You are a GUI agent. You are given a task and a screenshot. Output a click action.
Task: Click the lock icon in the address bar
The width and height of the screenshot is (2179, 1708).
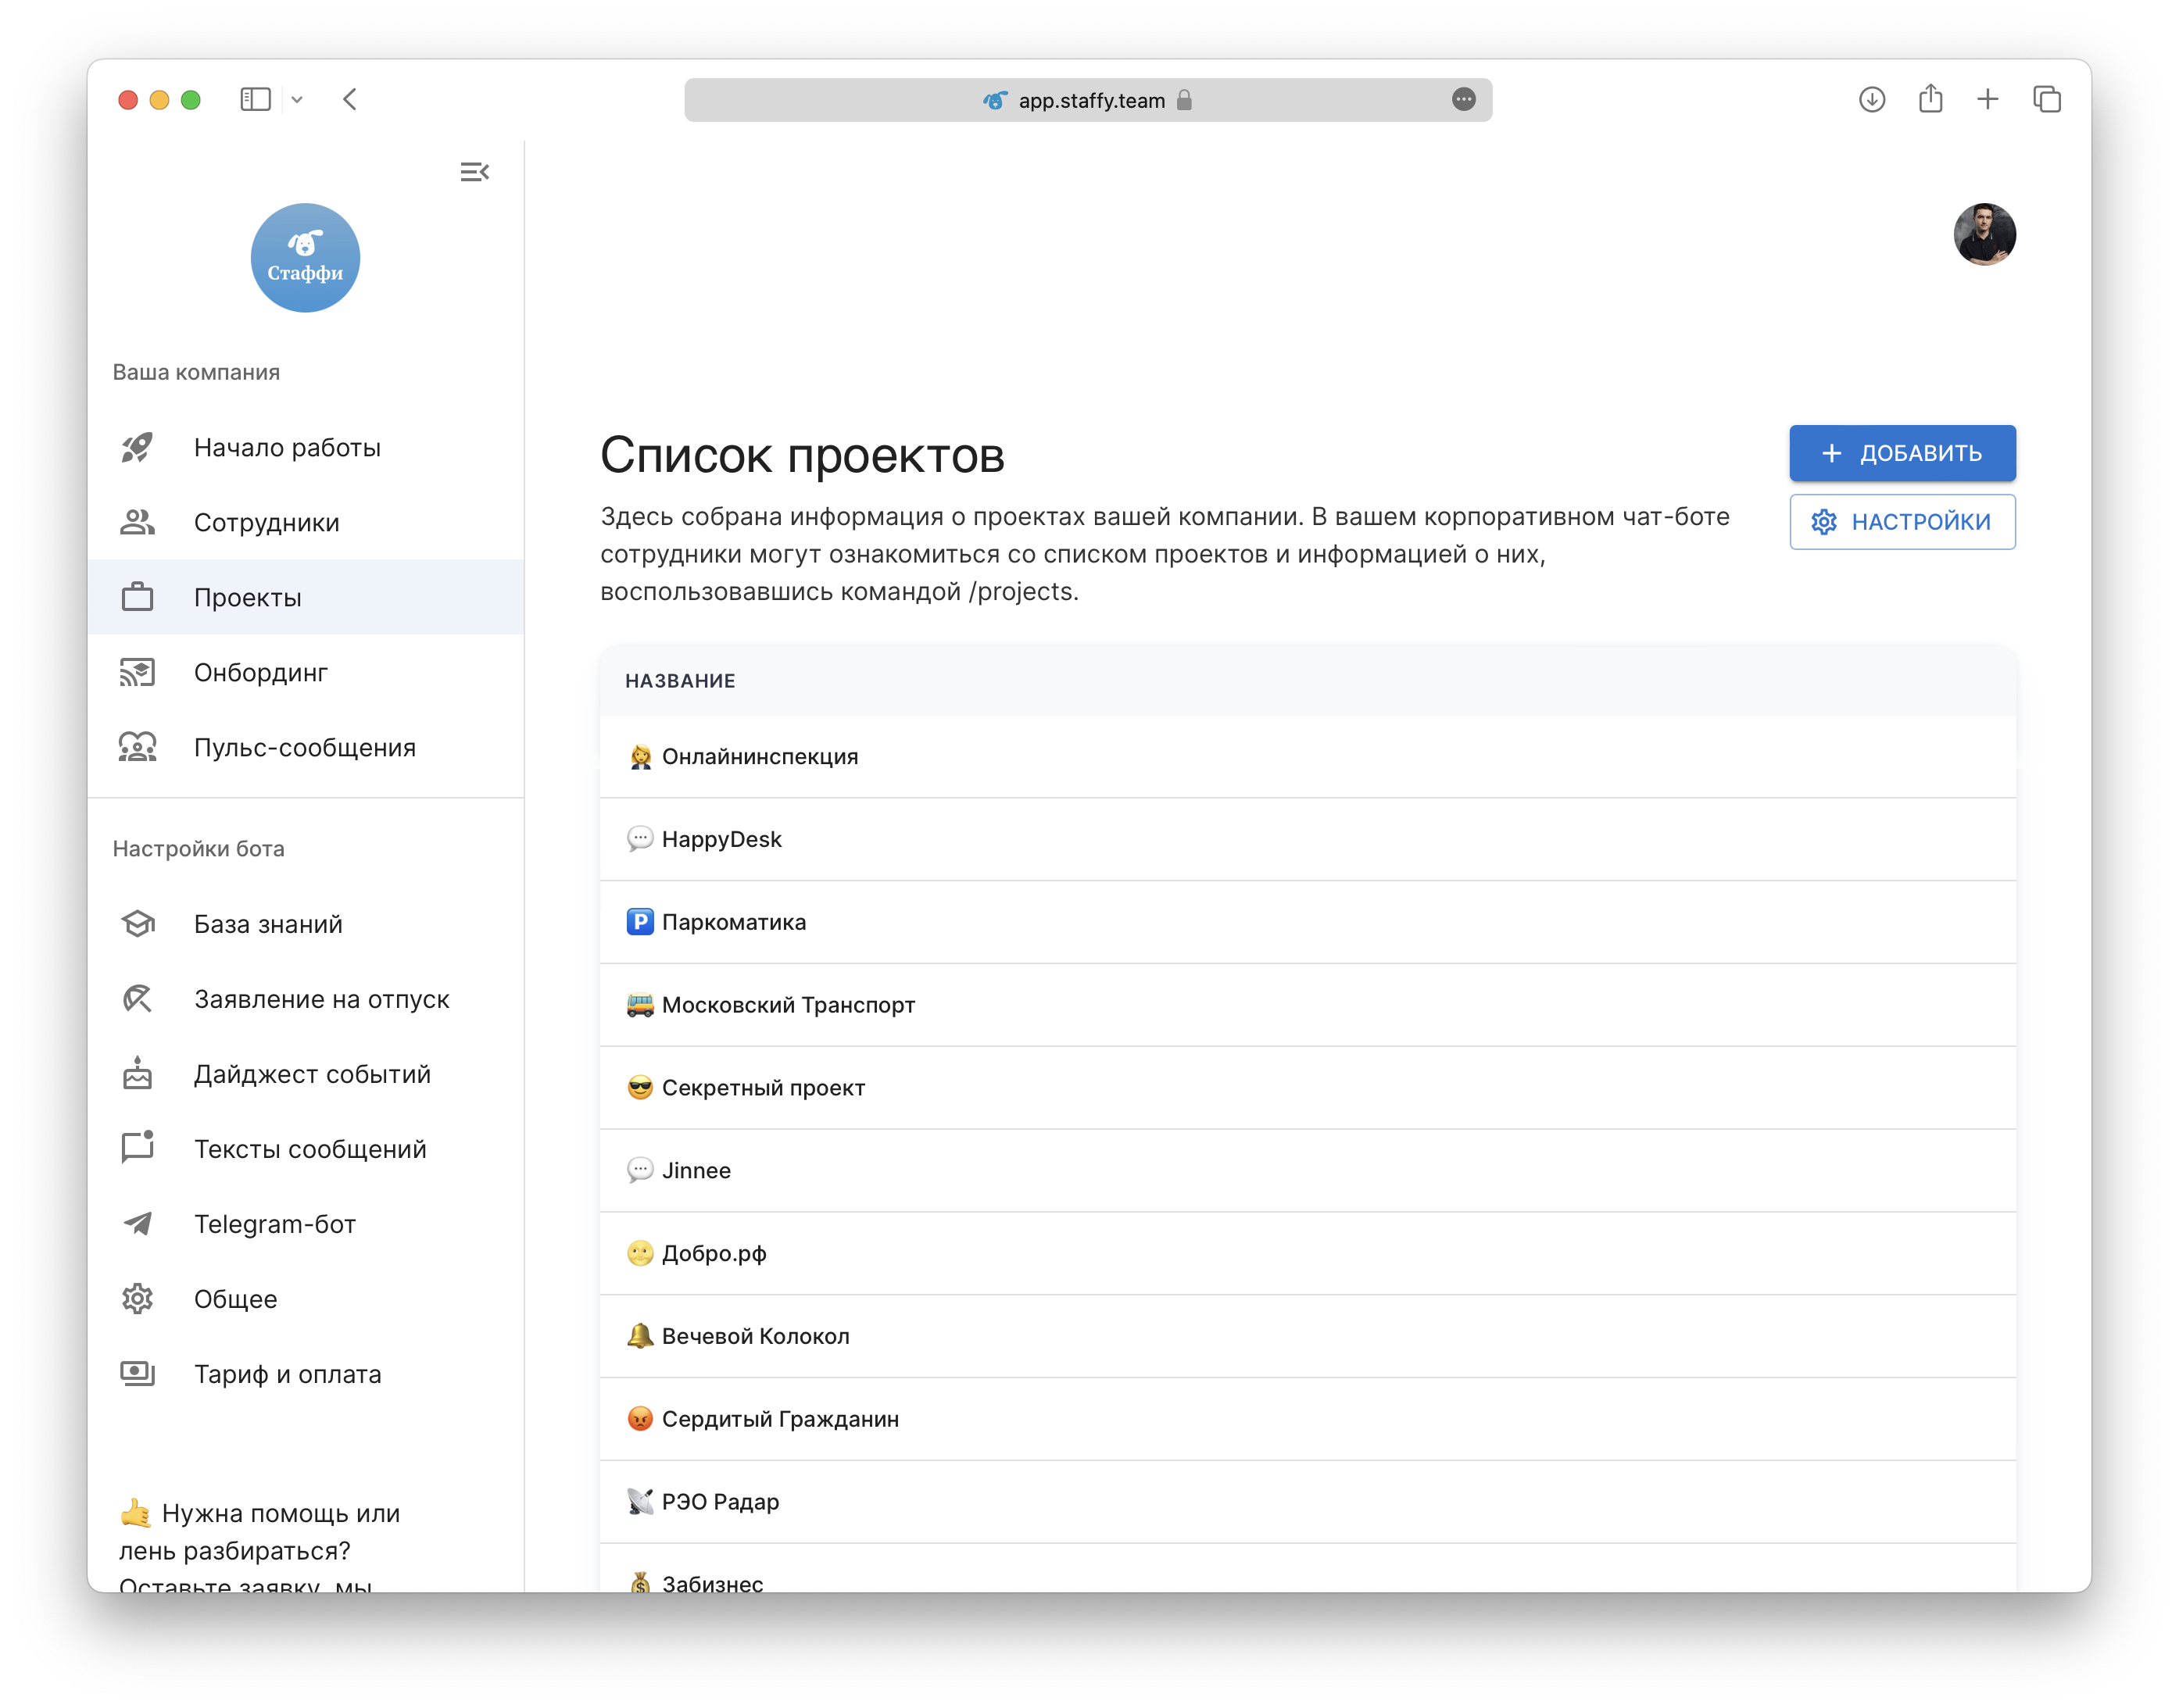(1184, 99)
